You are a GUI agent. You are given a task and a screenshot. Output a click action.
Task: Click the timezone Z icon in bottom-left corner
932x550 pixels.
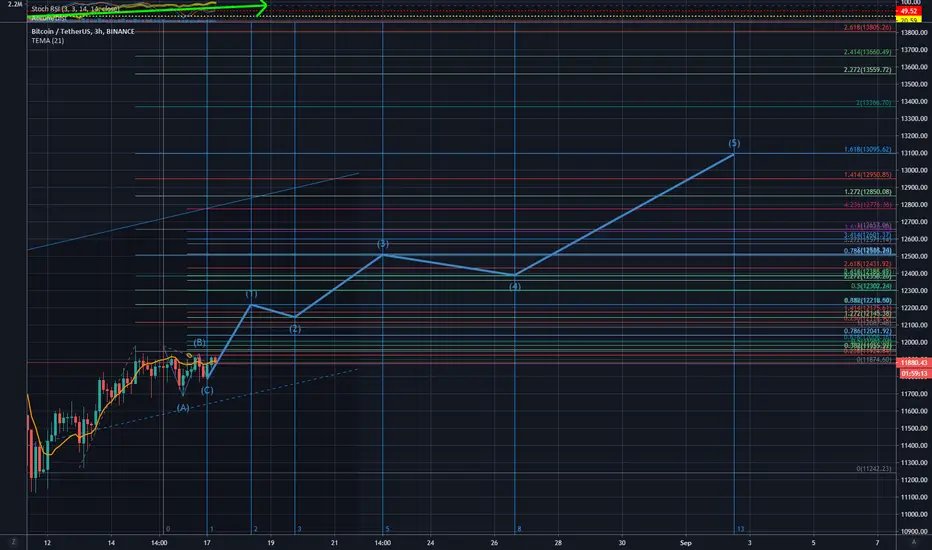point(13,542)
